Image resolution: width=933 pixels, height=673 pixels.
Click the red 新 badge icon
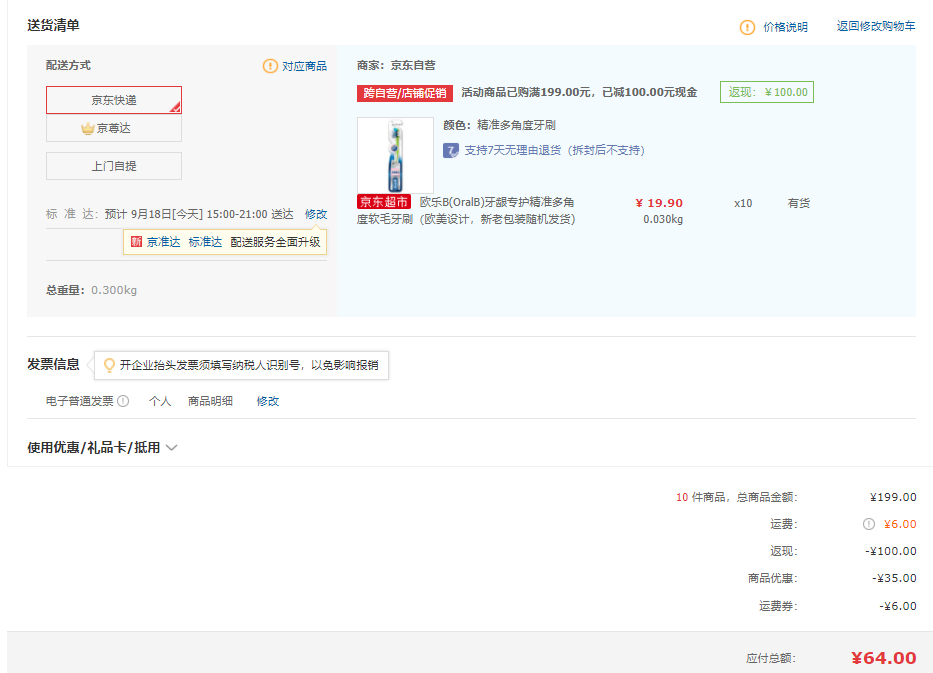[x=136, y=242]
